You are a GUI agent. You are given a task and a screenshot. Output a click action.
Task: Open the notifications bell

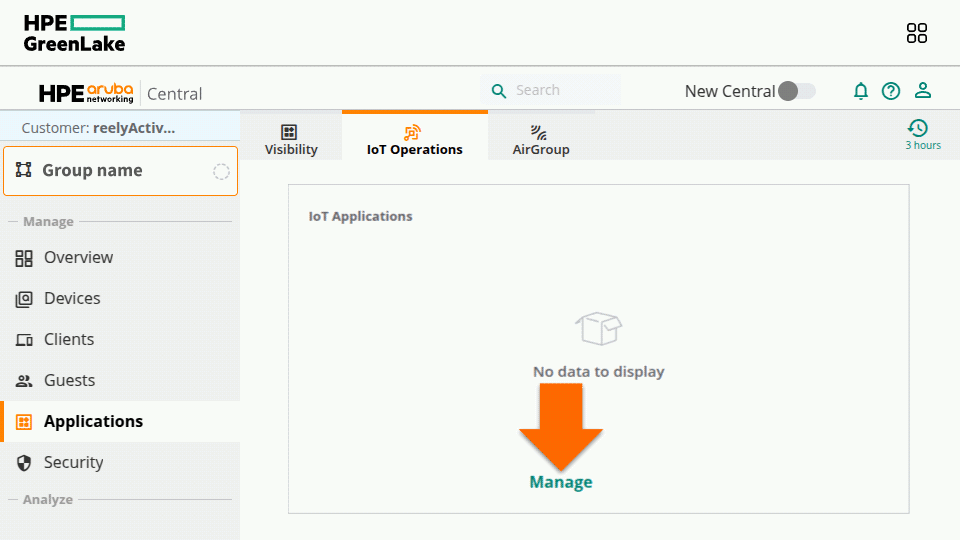pos(861,91)
